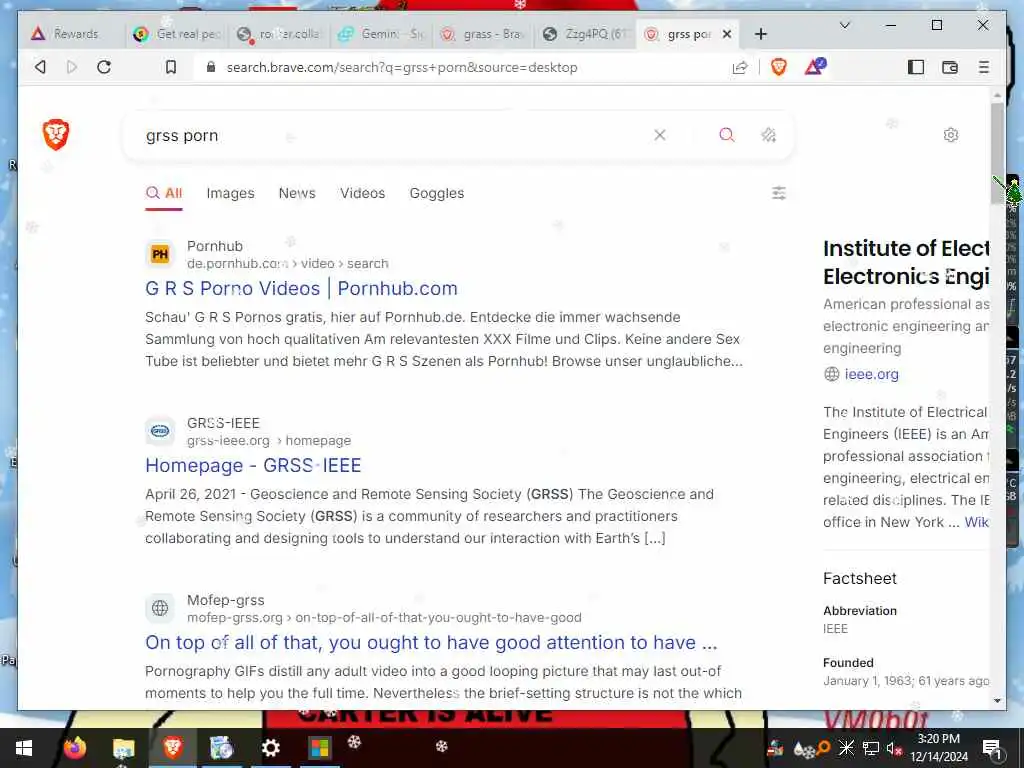Bookmark this page using the bookmark icon
Viewport: 1024px width, 768px height.
(x=170, y=67)
